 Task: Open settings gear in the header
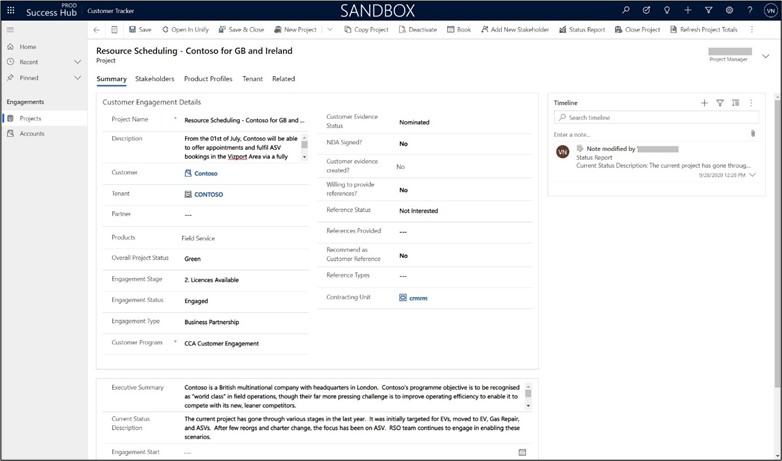[729, 10]
